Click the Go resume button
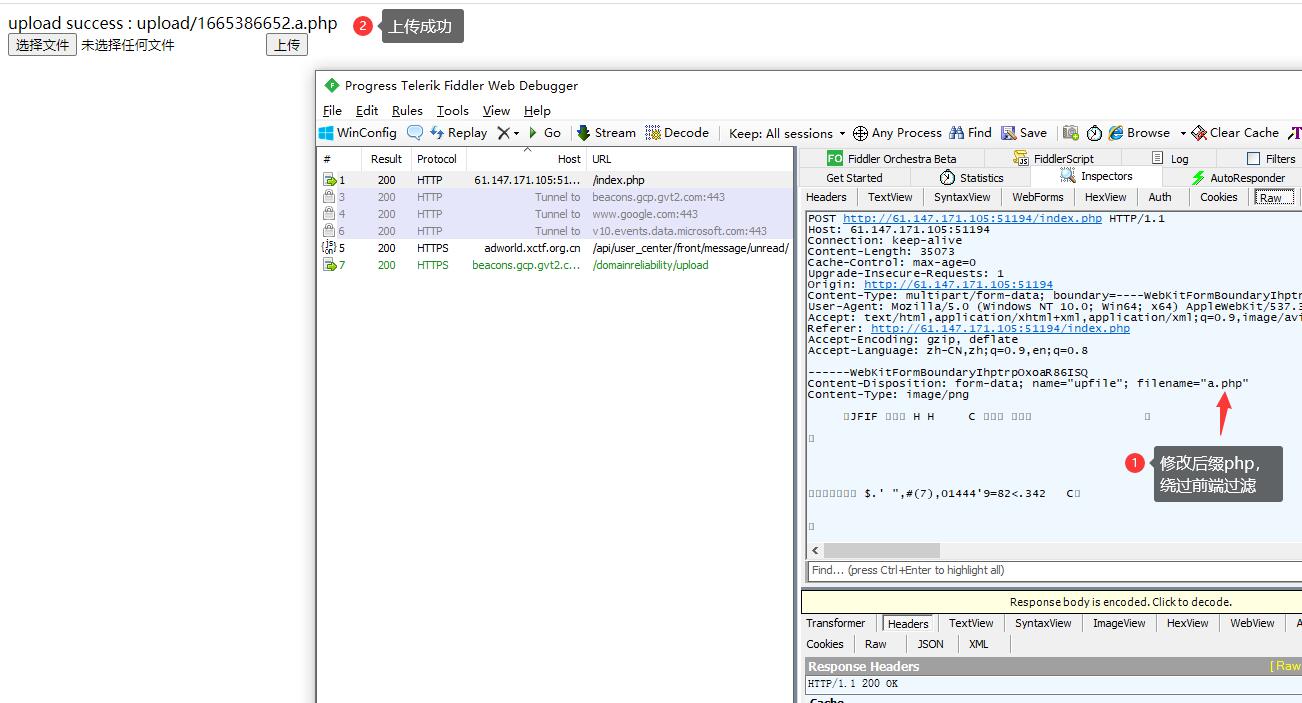Image resolution: width=1302 pixels, height=703 pixels. (x=545, y=133)
